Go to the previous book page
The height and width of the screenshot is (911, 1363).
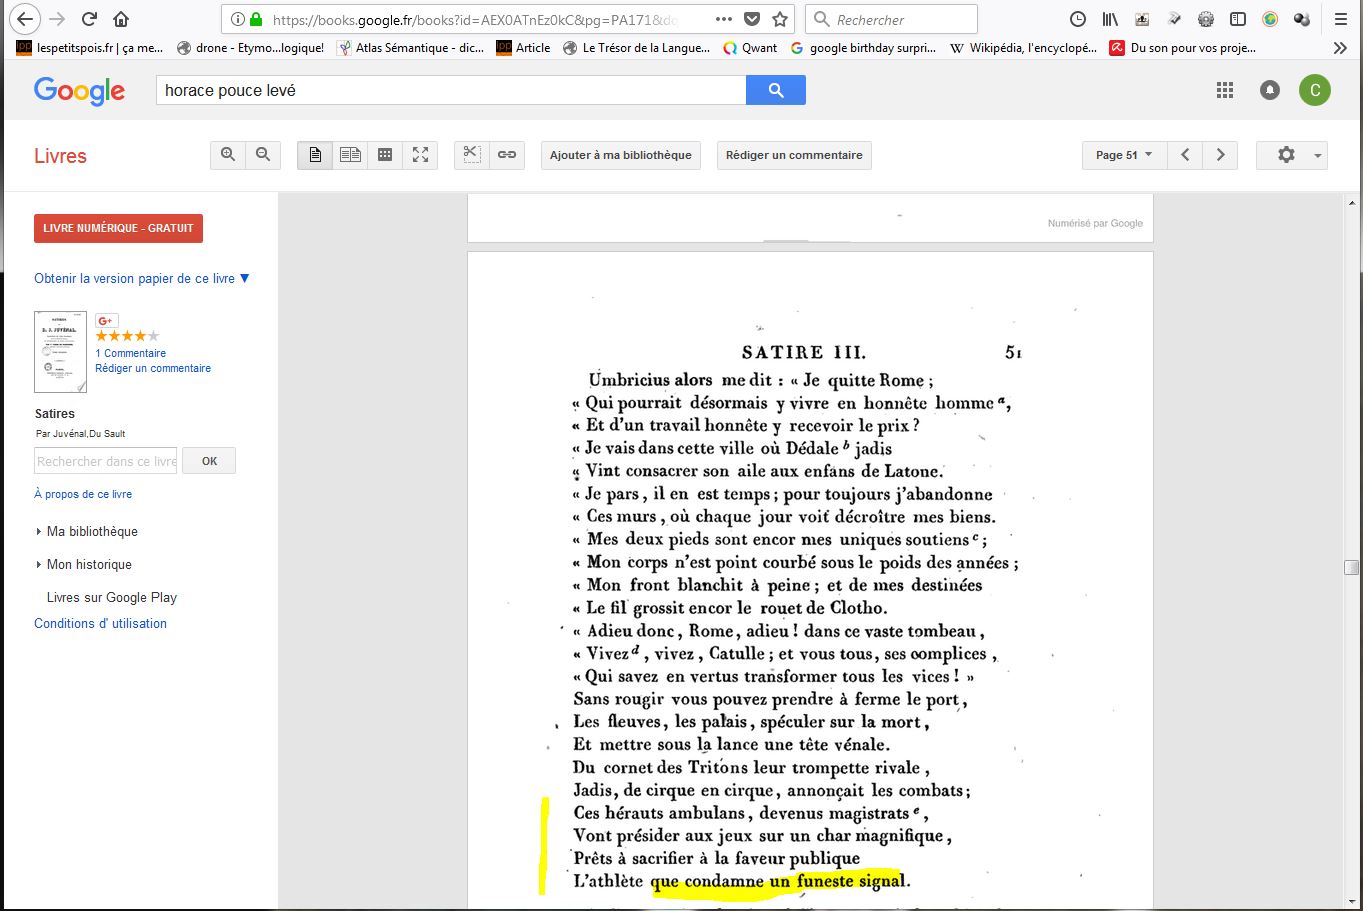click(1185, 155)
